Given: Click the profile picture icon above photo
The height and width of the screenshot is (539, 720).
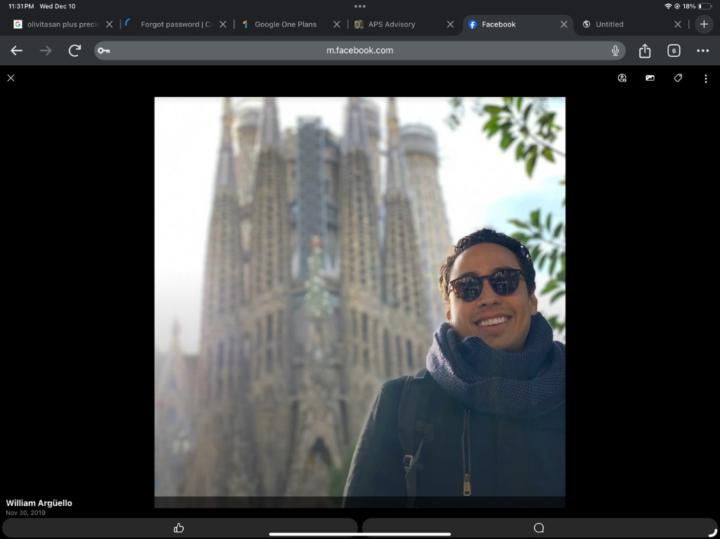Looking at the screenshot, I should 622,78.
